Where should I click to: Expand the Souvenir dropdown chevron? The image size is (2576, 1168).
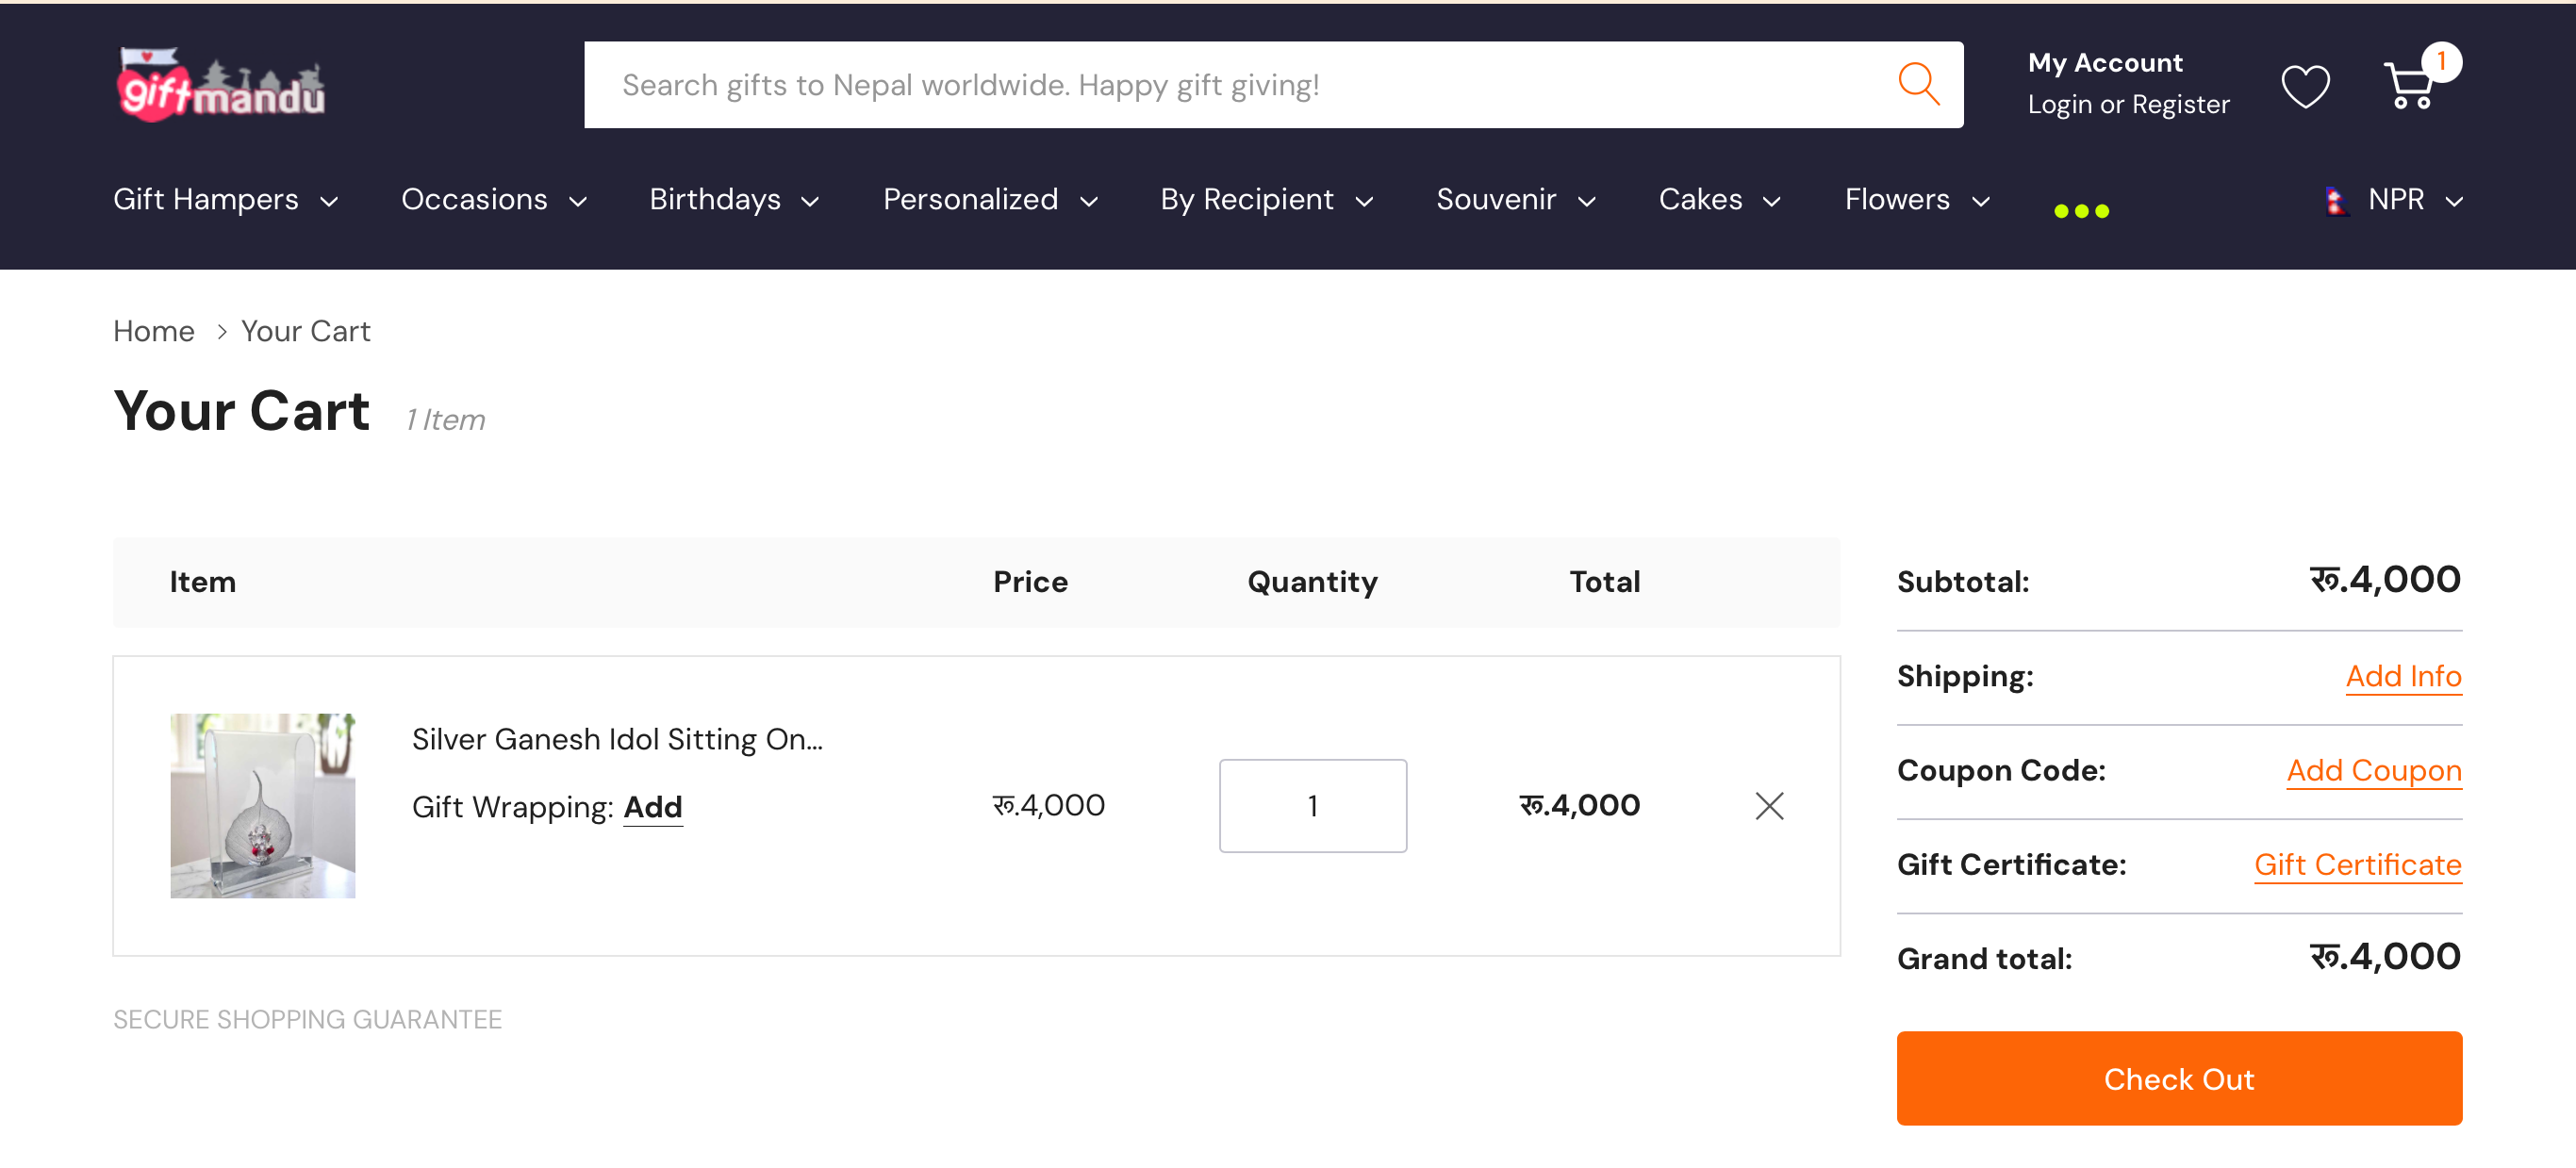1586,202
